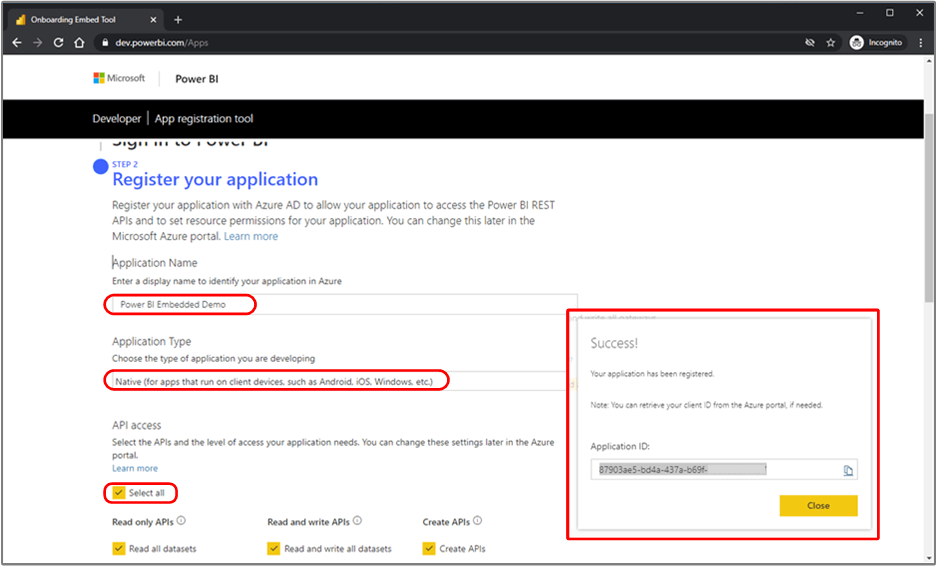937x566 pixels.
Task: Click the Close button in Success dialog
Action: [818, 506]
